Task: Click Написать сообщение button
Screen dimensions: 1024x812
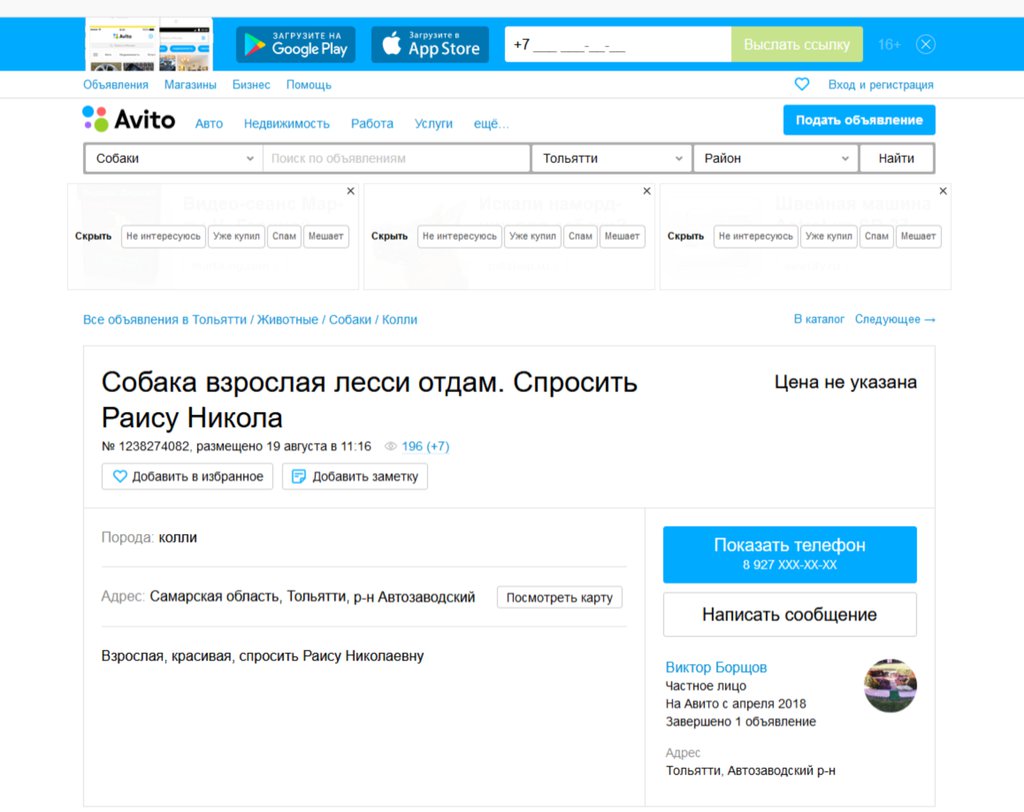Action: [790, 614]
